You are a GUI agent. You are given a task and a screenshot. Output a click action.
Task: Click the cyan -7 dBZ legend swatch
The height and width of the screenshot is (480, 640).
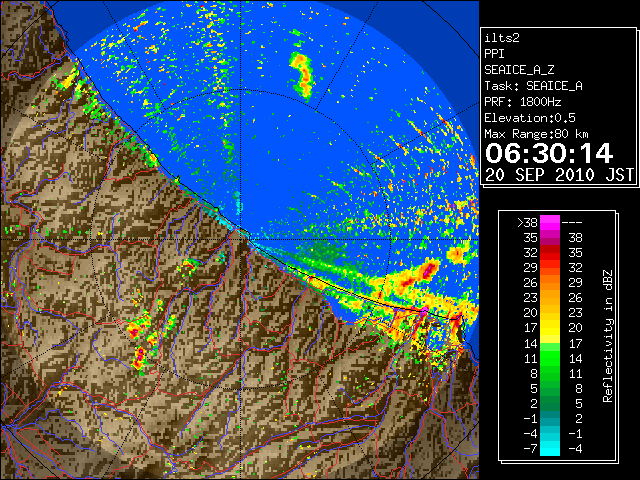[550, 448]
